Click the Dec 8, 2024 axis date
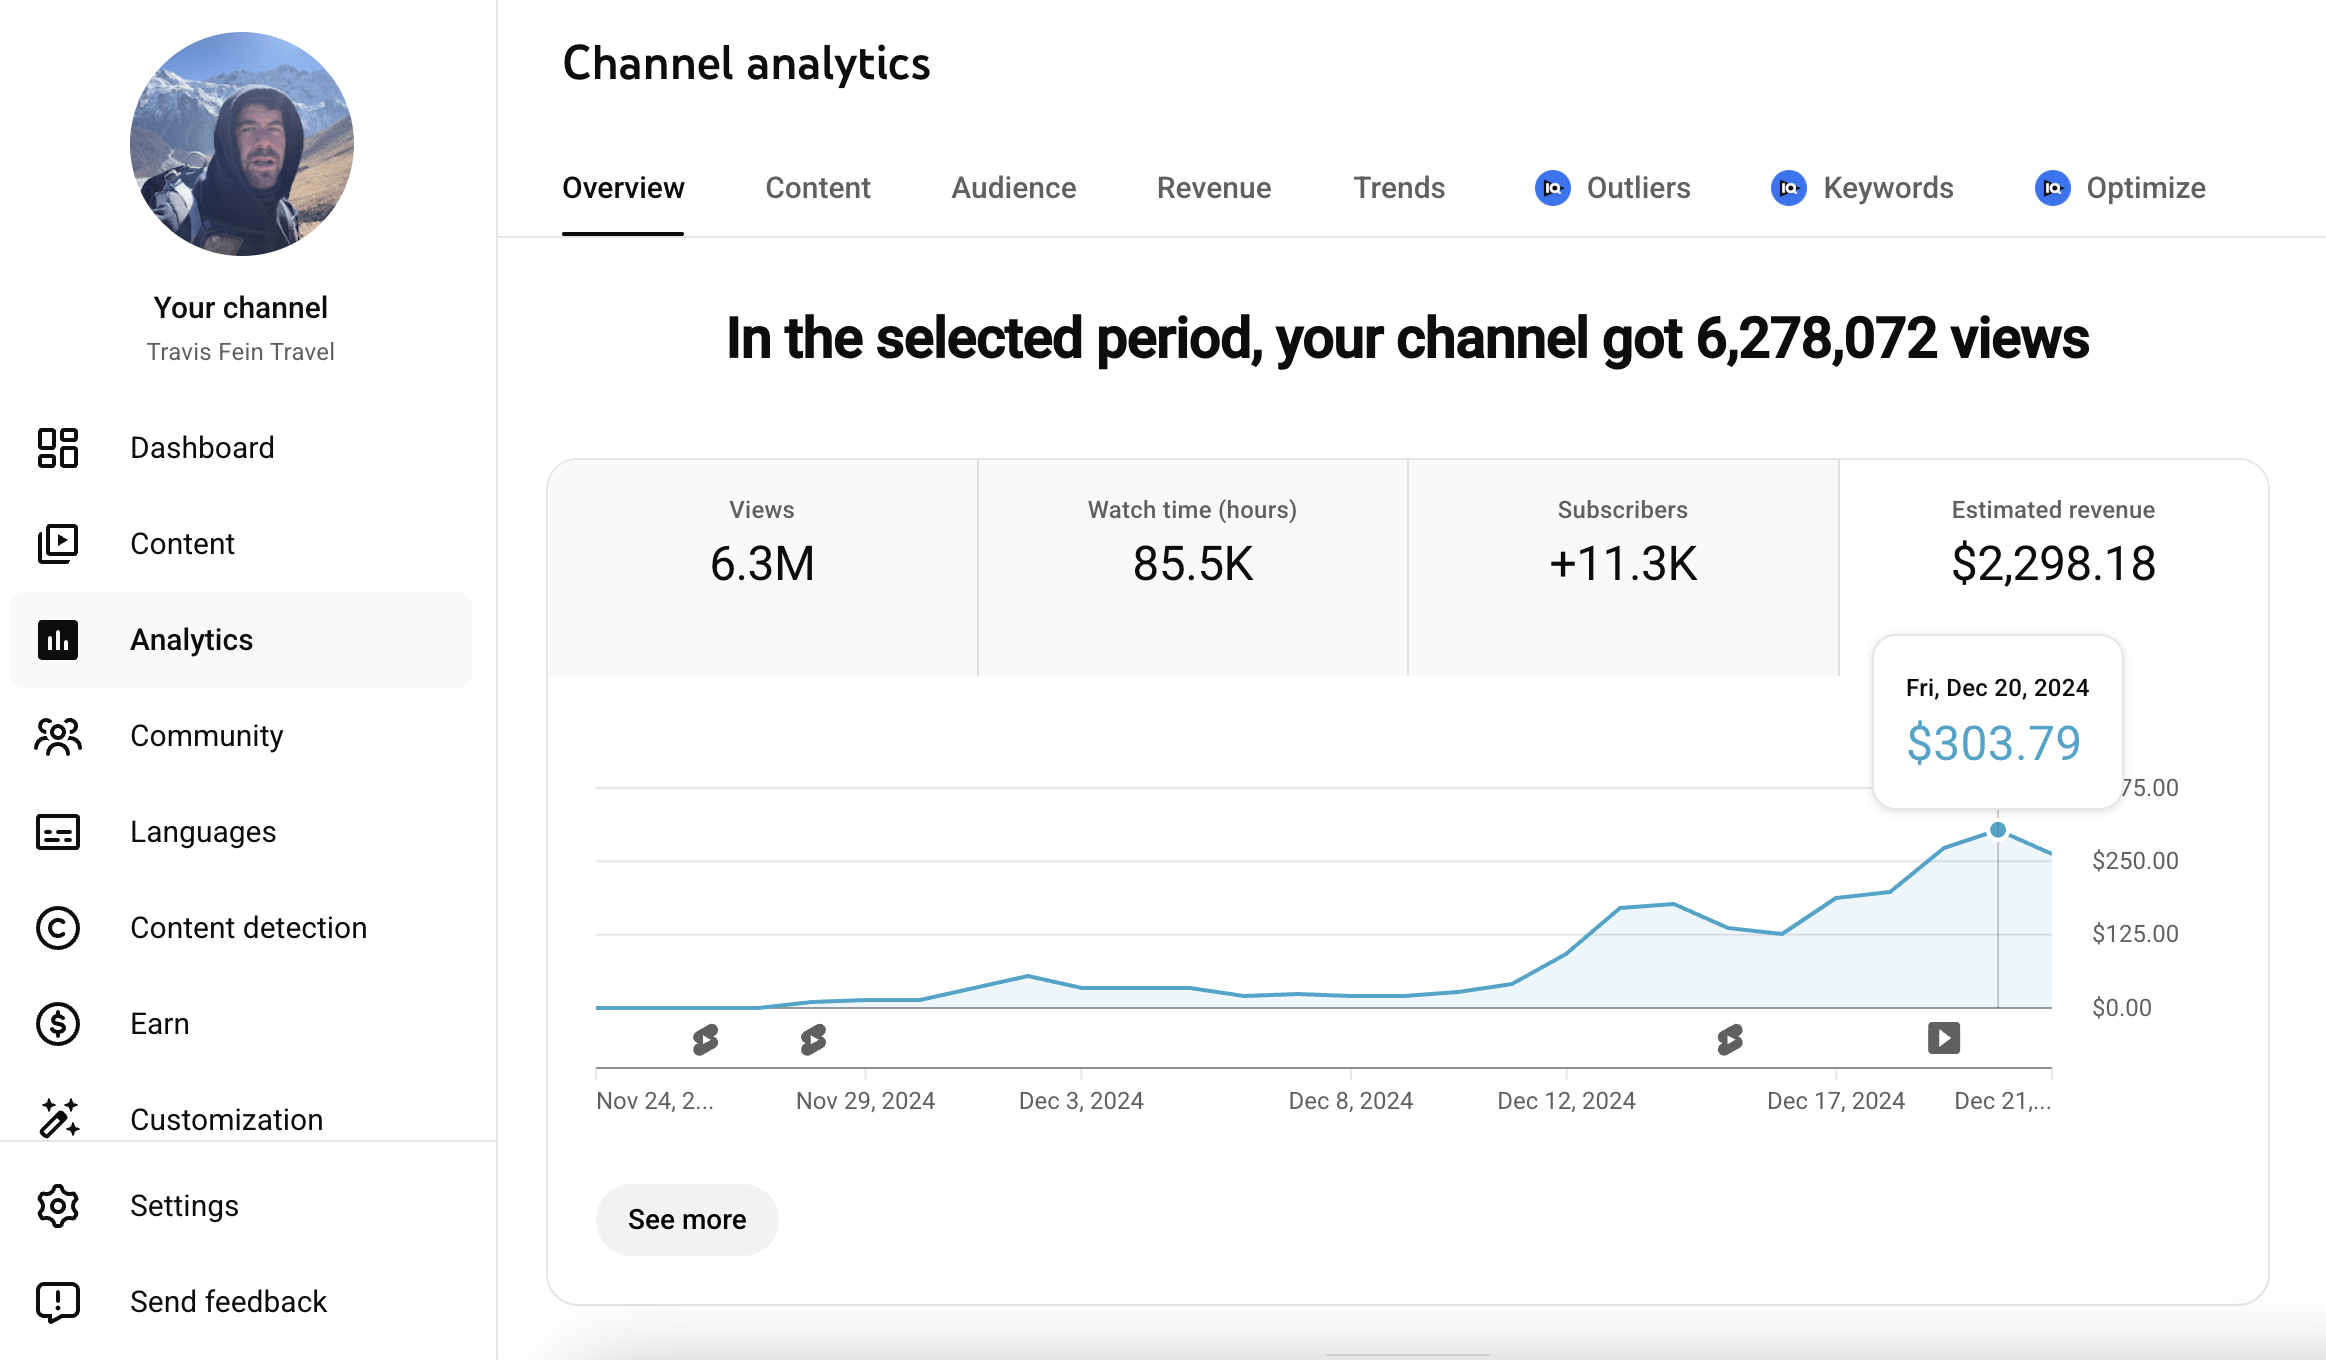This screenshot has height=1360, width=2326. click(1350, 1101)
